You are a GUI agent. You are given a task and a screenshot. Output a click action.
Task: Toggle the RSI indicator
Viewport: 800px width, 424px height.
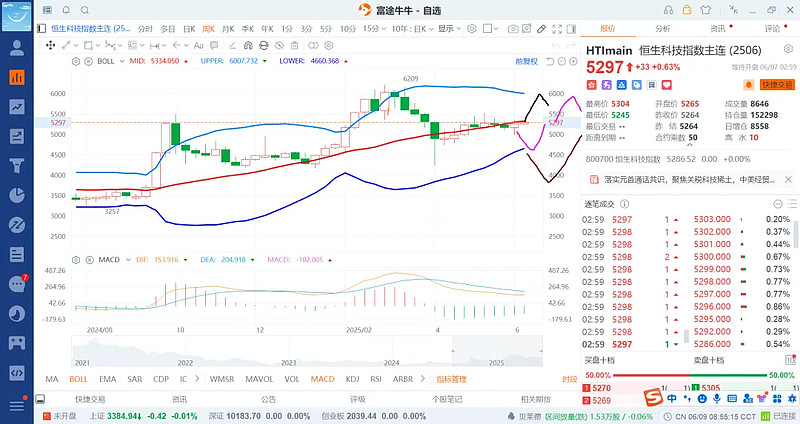pos(376,379)
